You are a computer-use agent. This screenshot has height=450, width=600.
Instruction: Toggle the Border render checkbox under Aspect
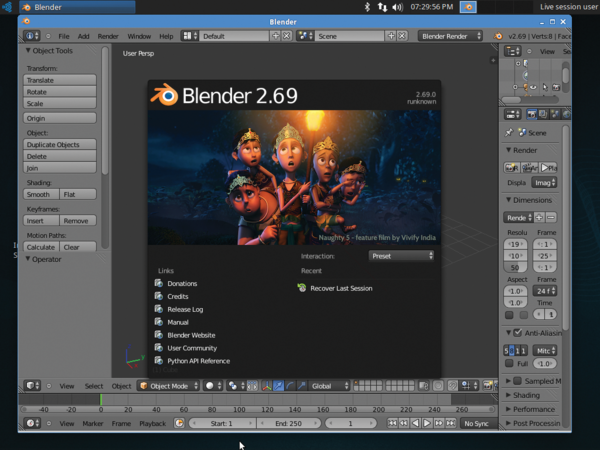509,315
